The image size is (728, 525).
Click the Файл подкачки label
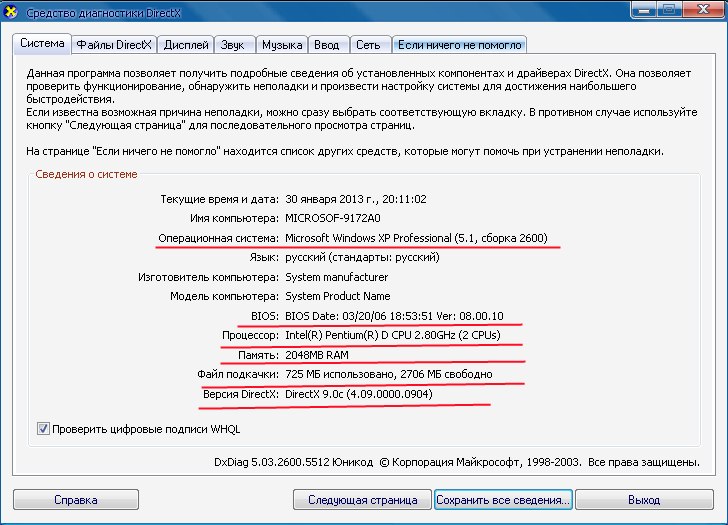point(238,374)
